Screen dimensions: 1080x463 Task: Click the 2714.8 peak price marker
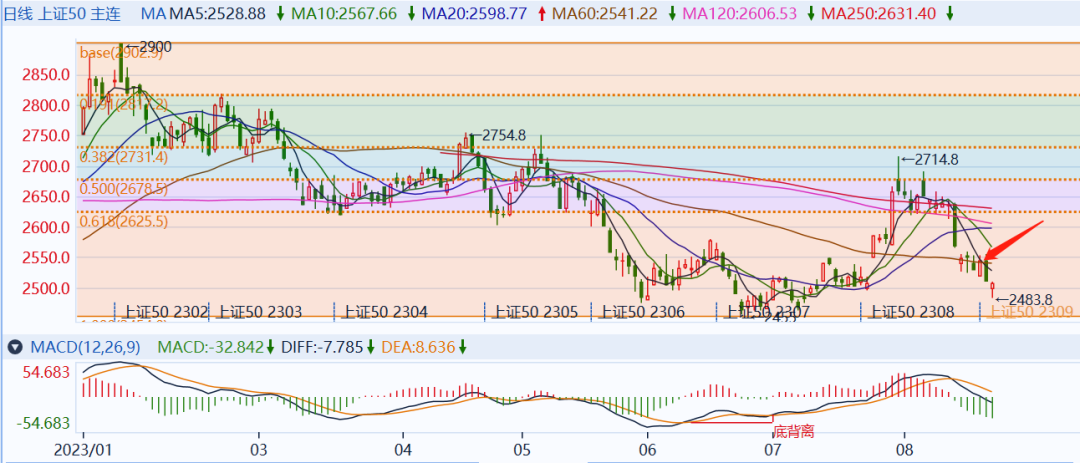click(x=928, y=159)
